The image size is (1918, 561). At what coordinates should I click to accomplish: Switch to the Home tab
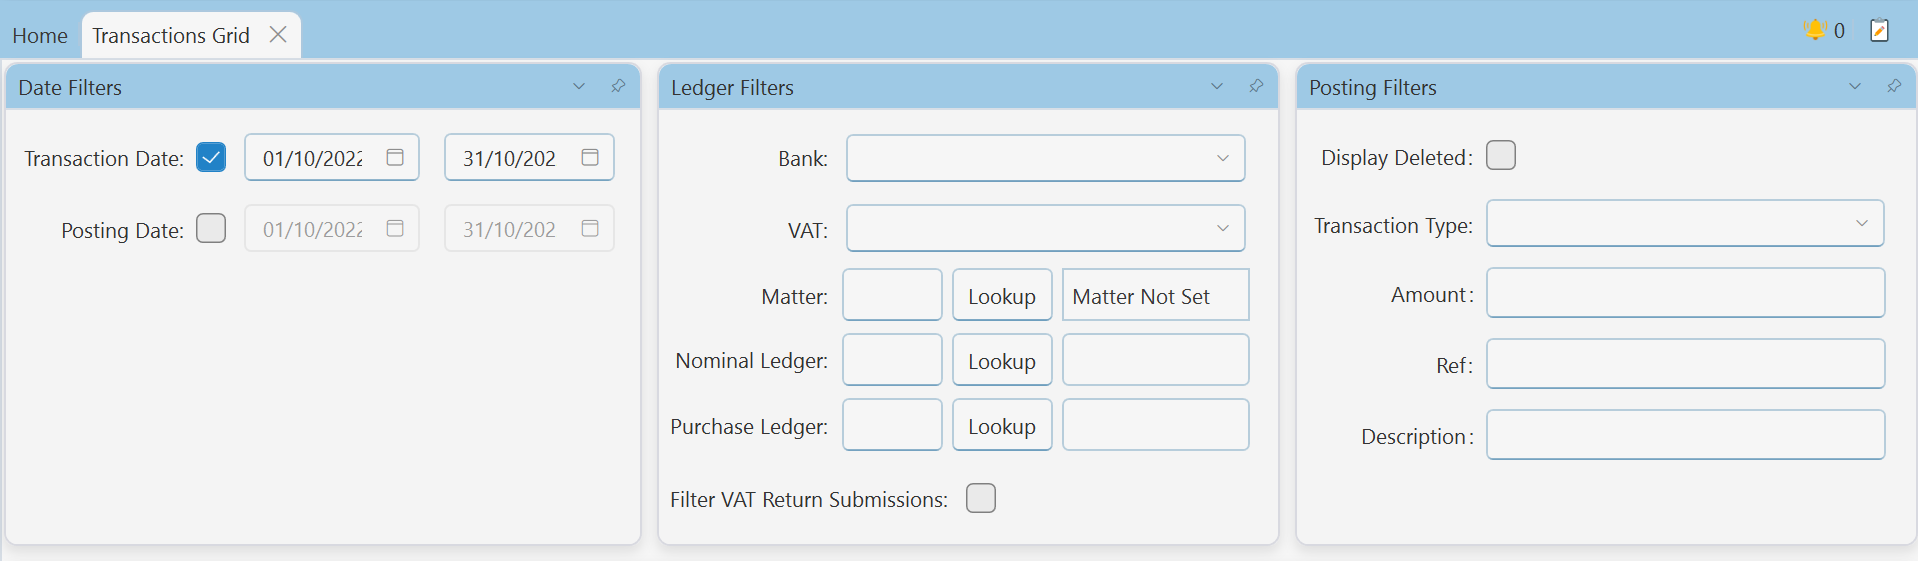click(40, 36)
